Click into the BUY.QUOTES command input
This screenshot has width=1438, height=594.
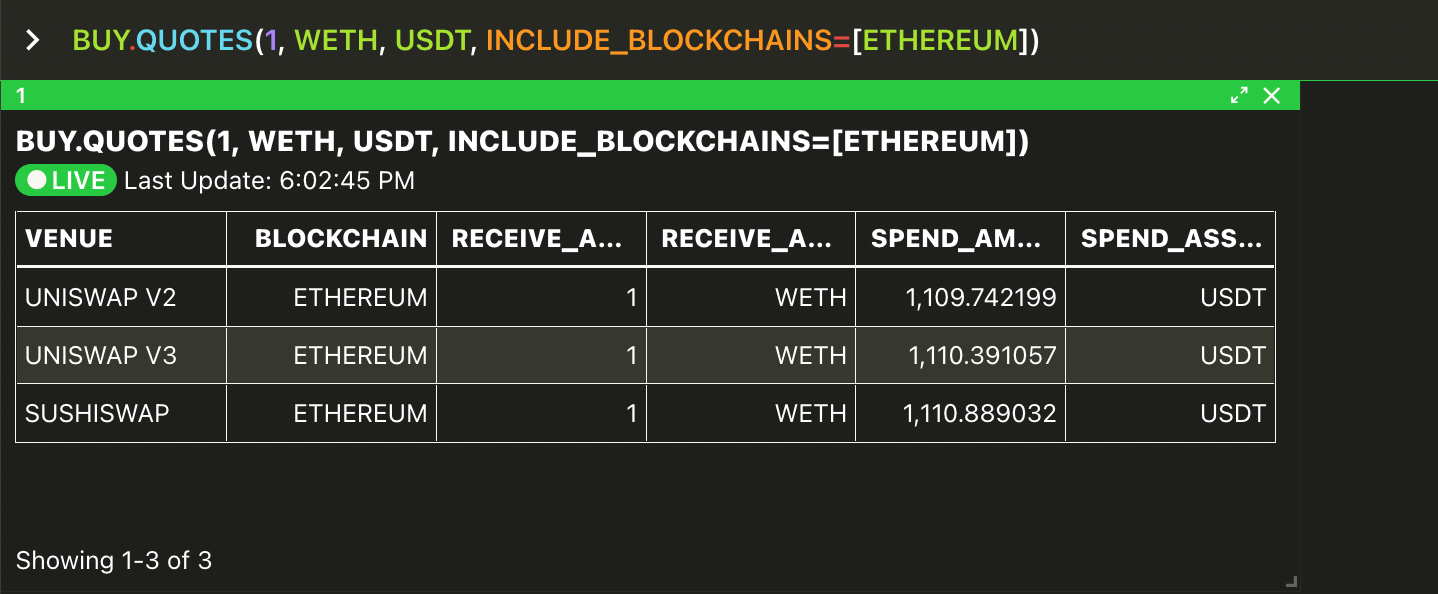pyautogui.click(x=556, y=40)
